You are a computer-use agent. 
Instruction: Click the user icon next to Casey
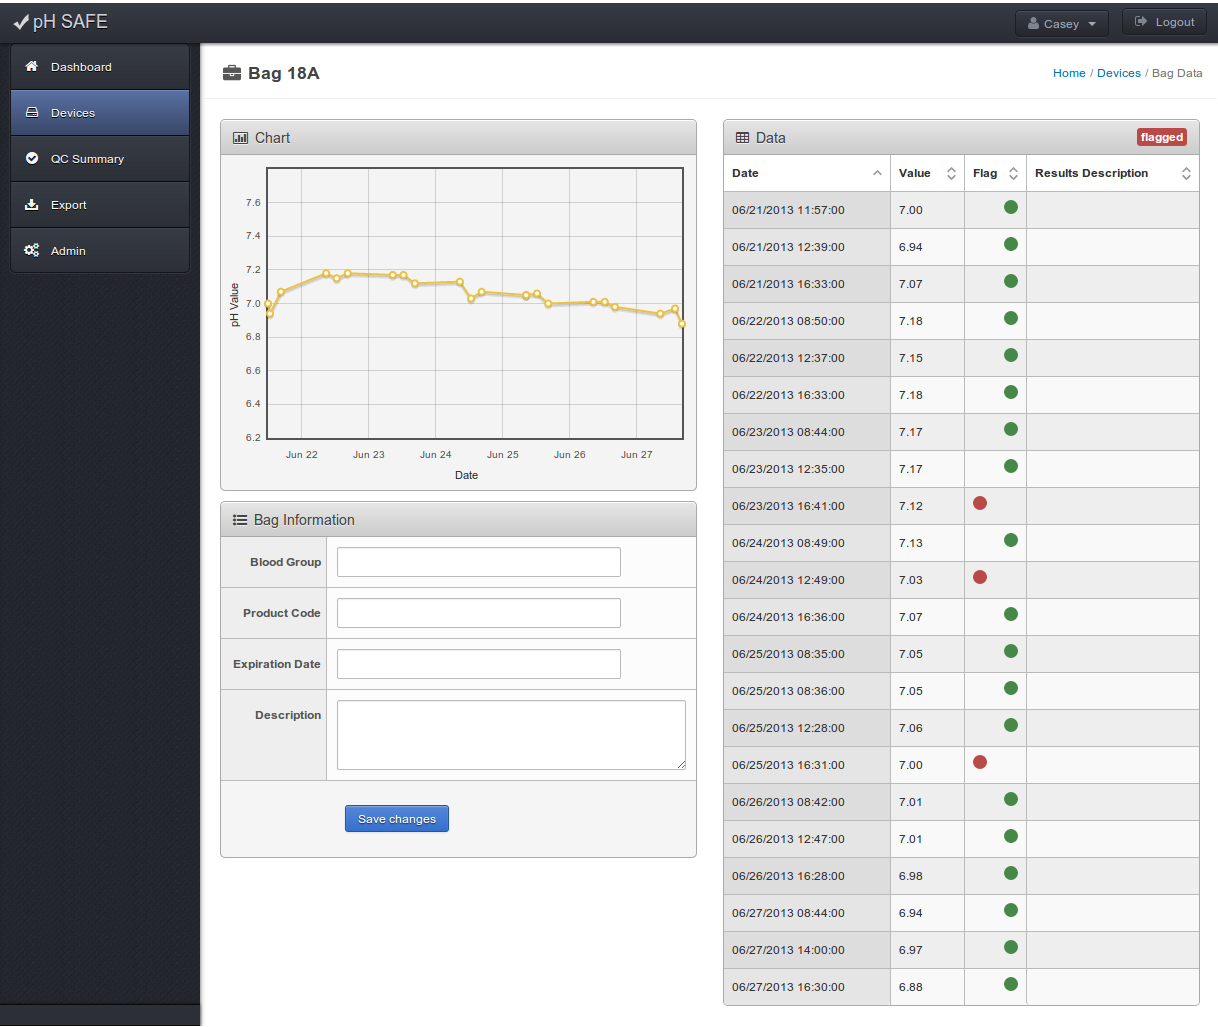coord(1033,23)
